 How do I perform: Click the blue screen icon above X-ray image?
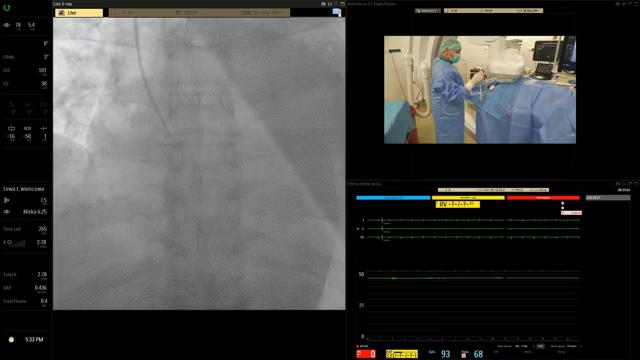tap(337, 12)
